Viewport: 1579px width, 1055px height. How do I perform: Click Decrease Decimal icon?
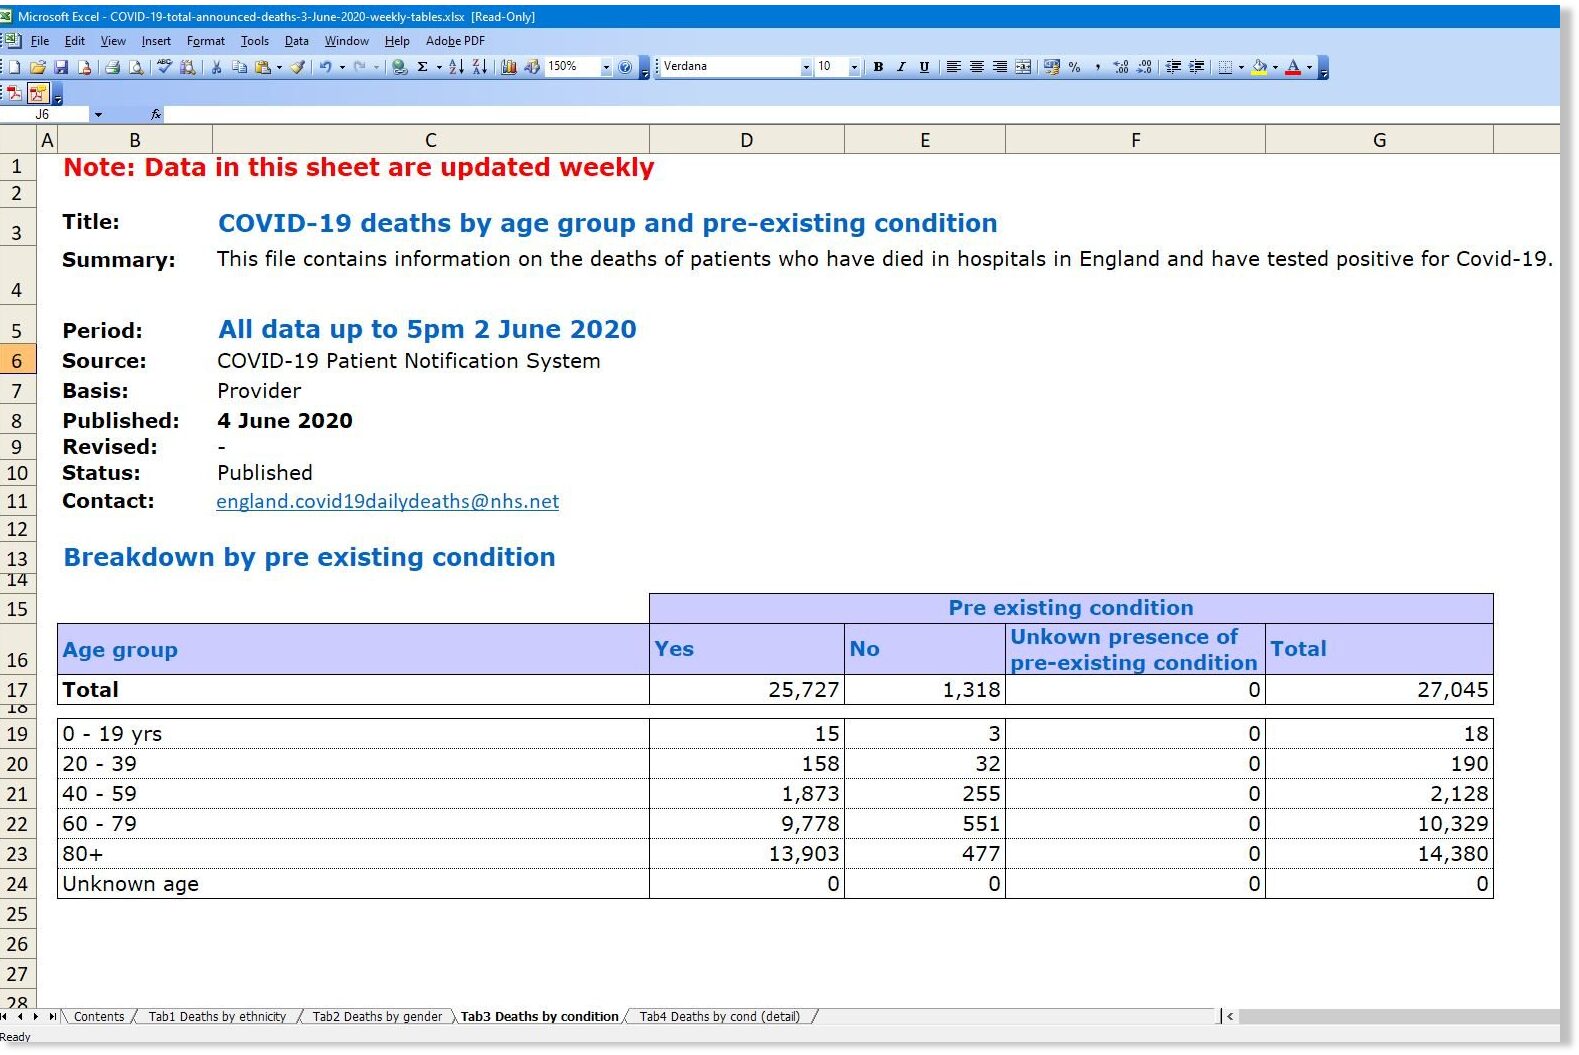(x=1144, y=67)
